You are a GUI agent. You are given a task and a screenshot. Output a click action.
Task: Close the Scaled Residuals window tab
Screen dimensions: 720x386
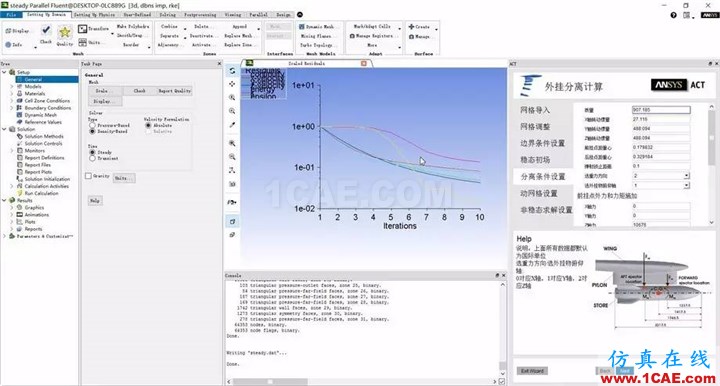(364, 63)
